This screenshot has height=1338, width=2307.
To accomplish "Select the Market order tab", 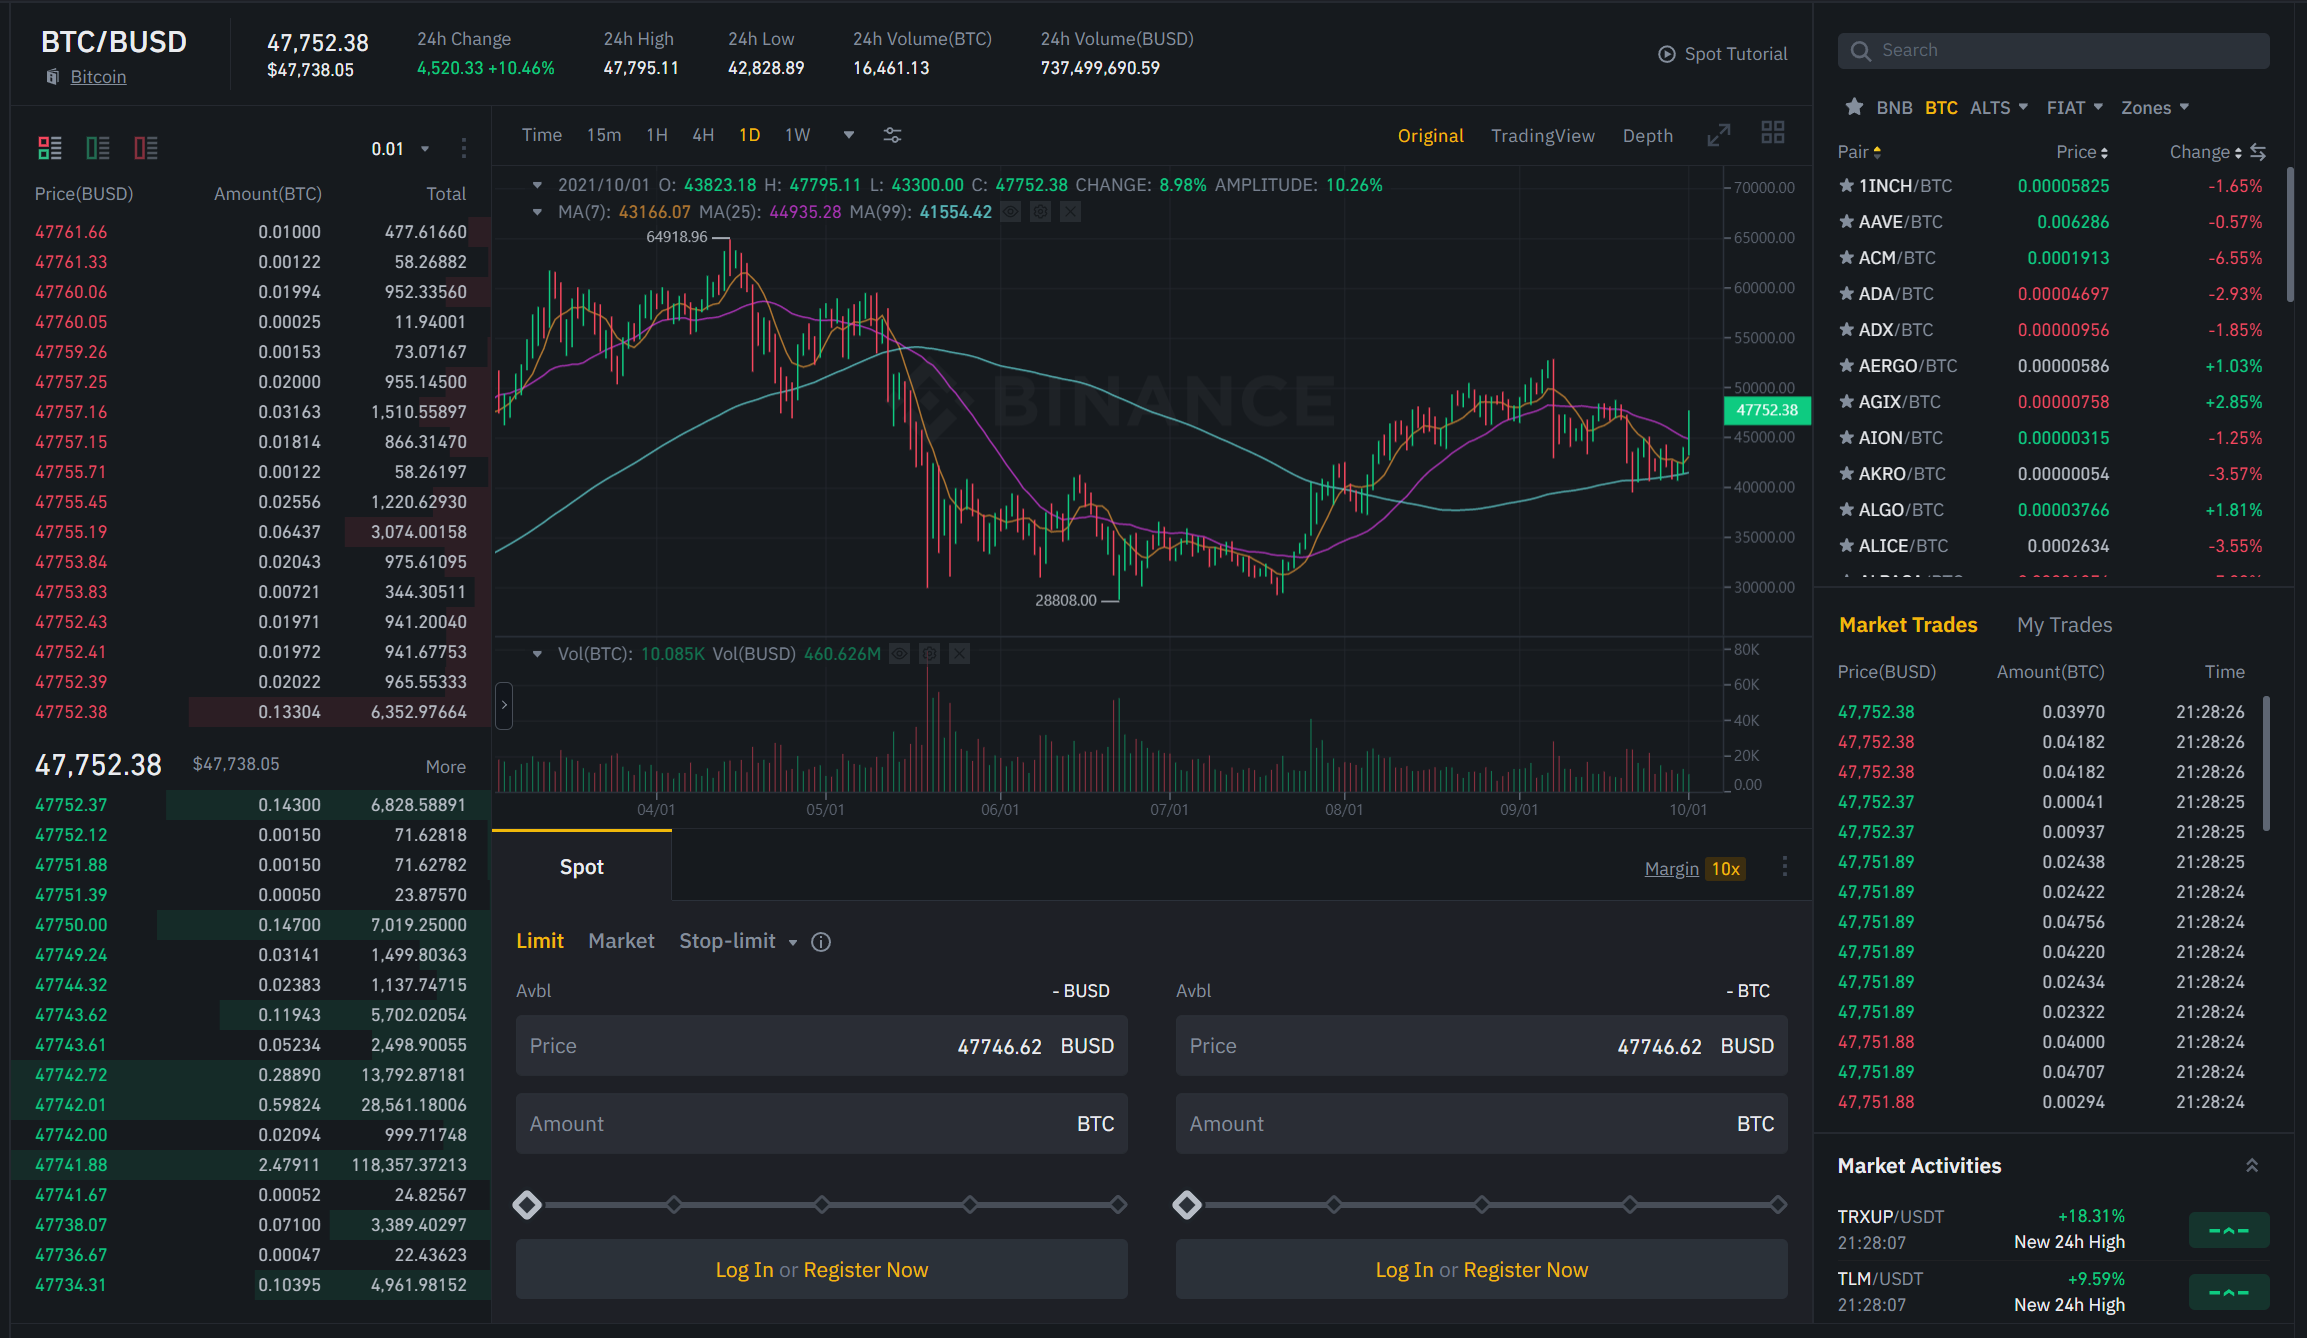I will click(621, 941).
